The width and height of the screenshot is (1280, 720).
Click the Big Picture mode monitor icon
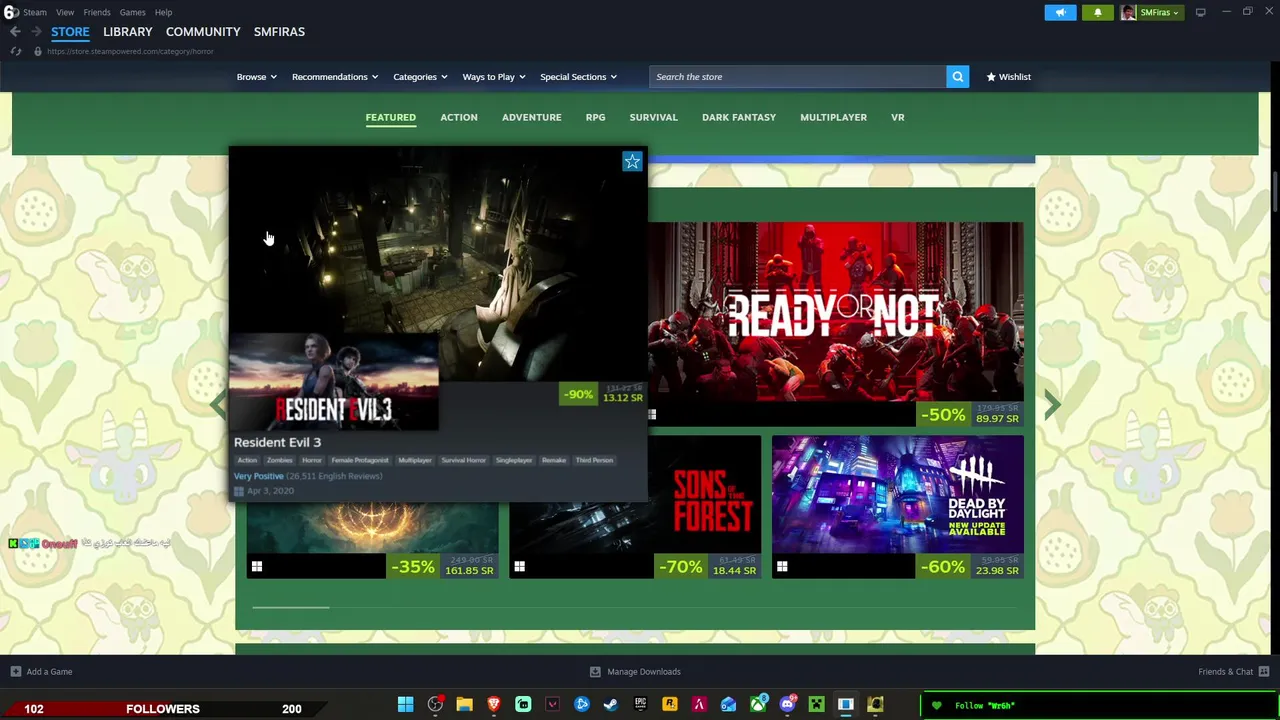[1200, 12]
